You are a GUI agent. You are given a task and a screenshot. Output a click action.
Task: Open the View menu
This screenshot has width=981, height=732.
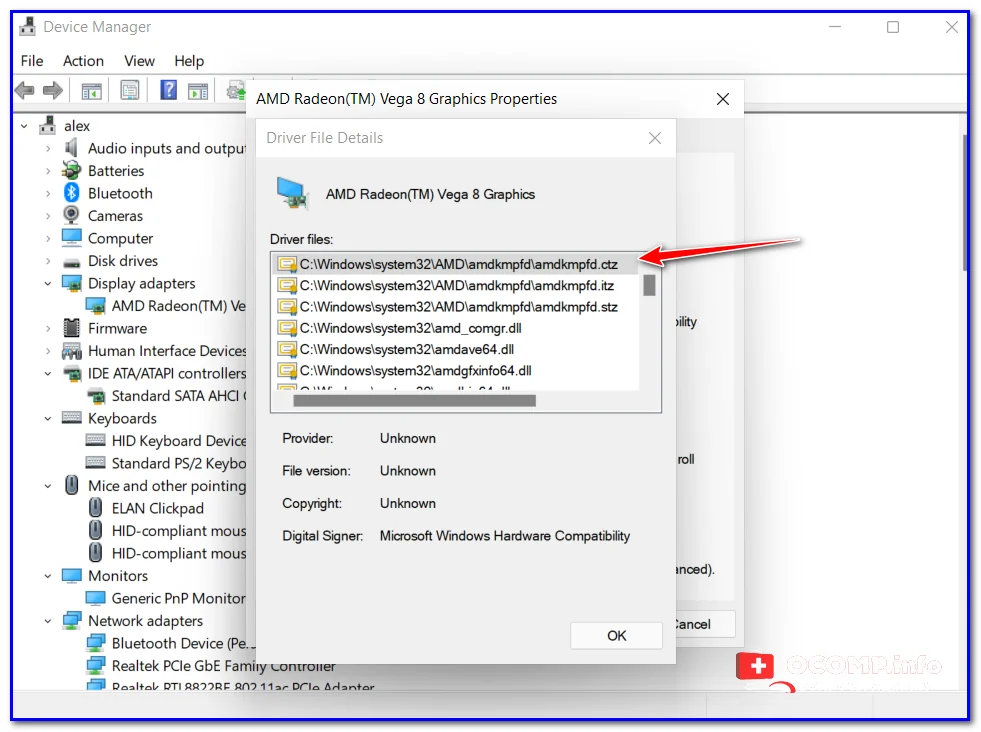click(139, 61)
